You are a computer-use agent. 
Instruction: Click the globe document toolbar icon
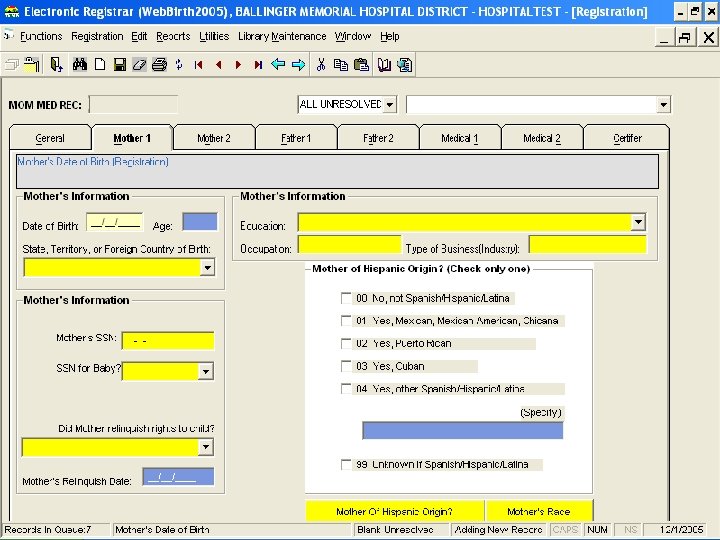(x=405, y=65)
